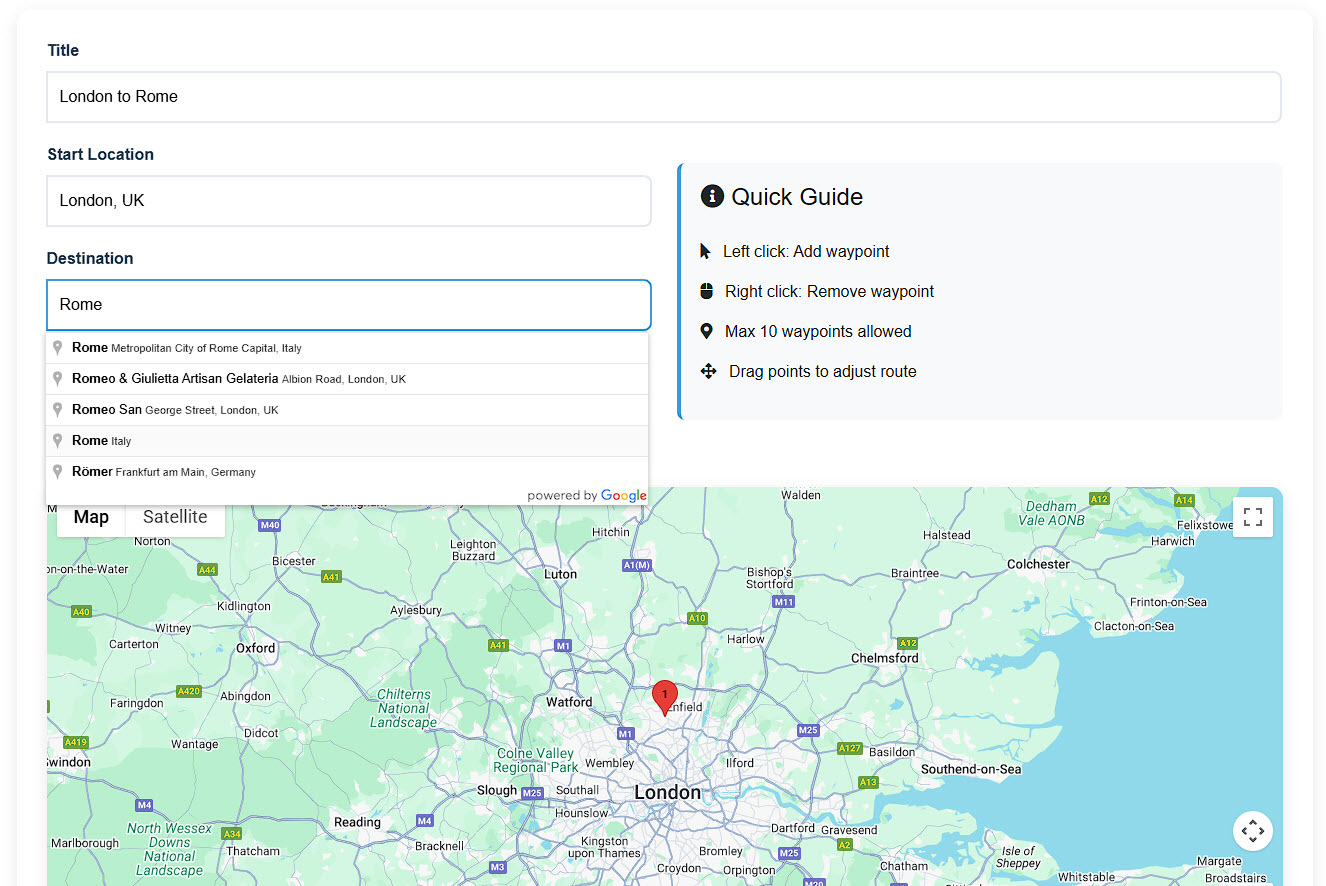Open the map camera controls button
This screenshot has width=1326, height=886.
click(x=1253, y=830)
